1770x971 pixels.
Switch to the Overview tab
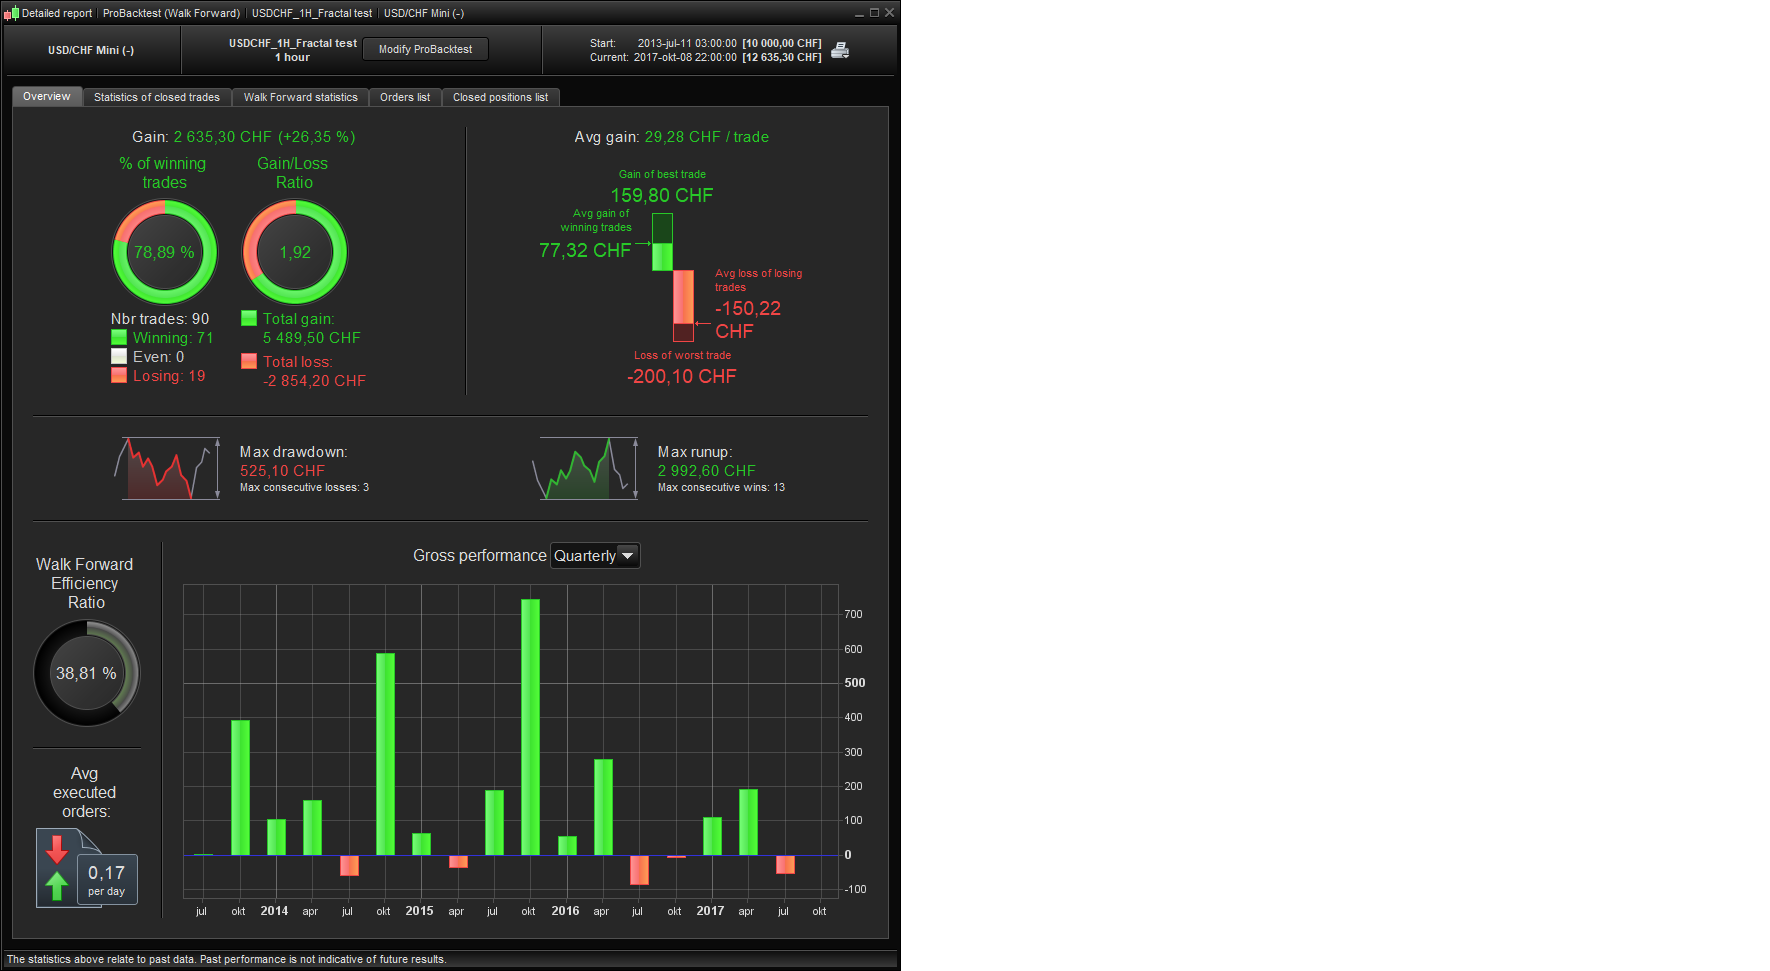[x=47, y=97]
